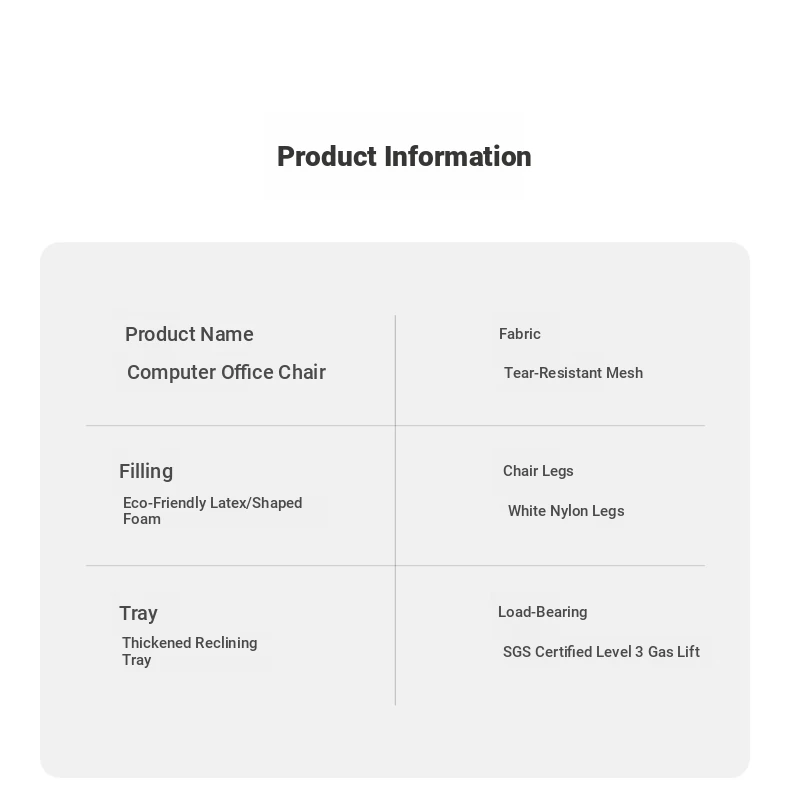The image size is (790, 809).
Task: Click the Product Information heading
Action: click(x=404, y=156)
